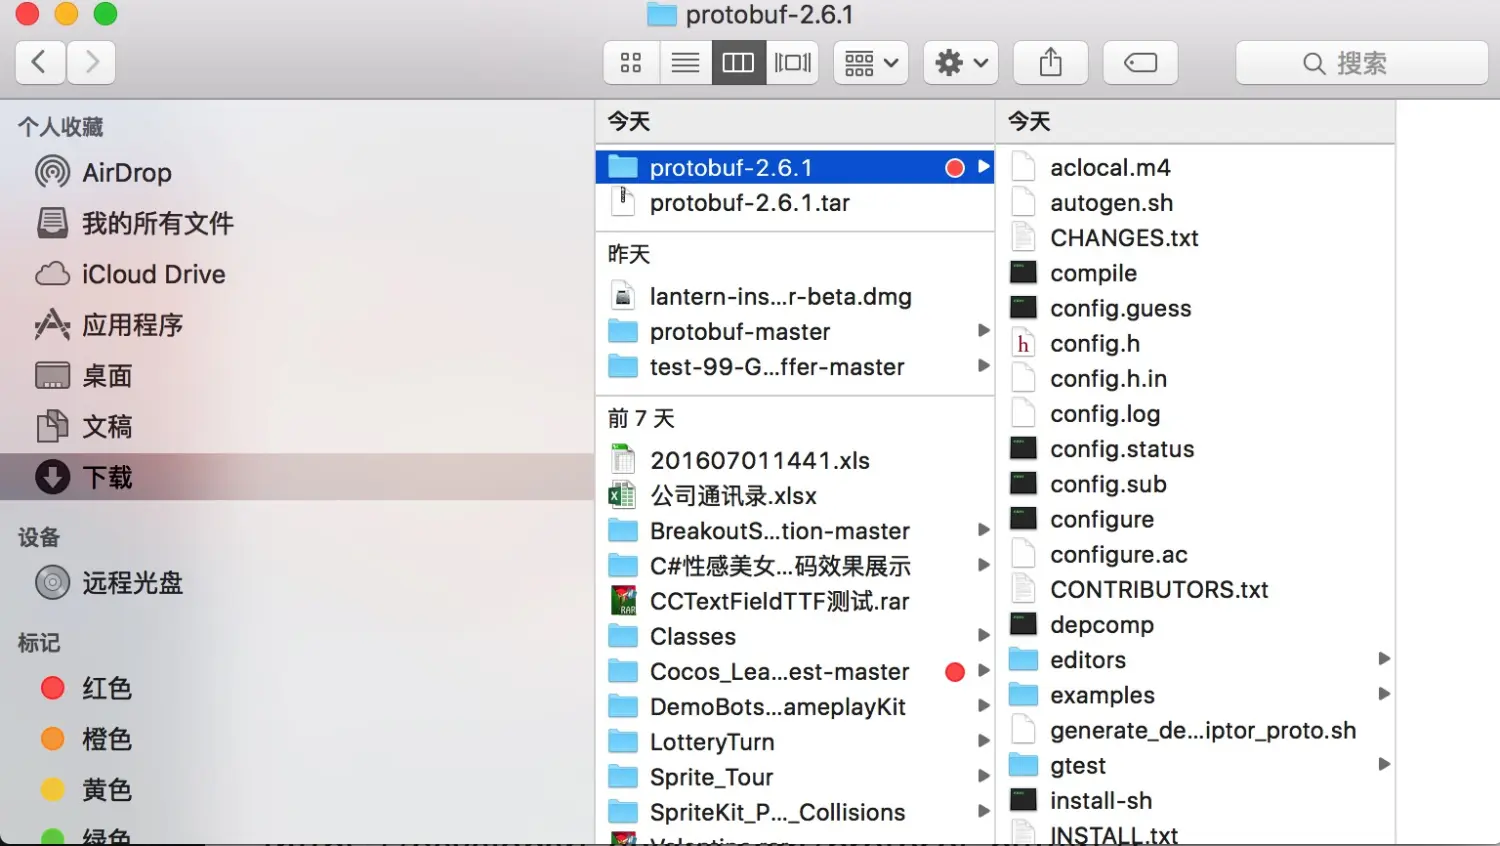The width and height of the screenshot is (1500, 846).
Task: Switch to list view
Action: (x=685, y=63)
